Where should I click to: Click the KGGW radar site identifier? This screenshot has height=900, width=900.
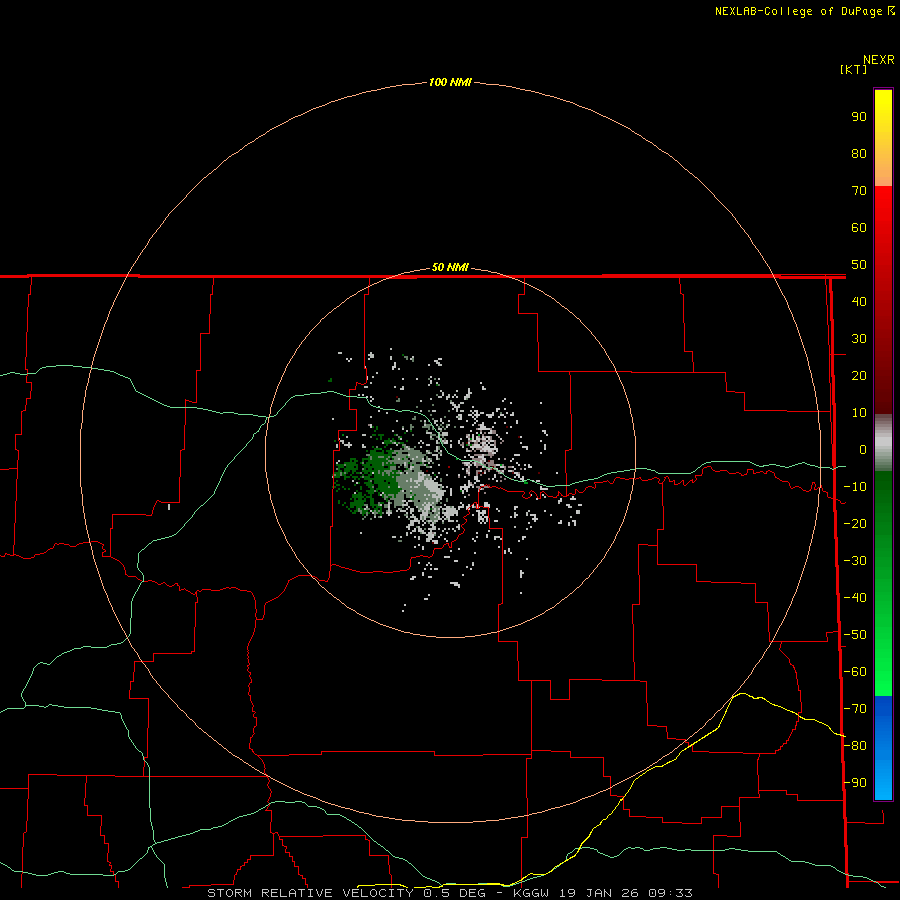[x=531, y=893]
